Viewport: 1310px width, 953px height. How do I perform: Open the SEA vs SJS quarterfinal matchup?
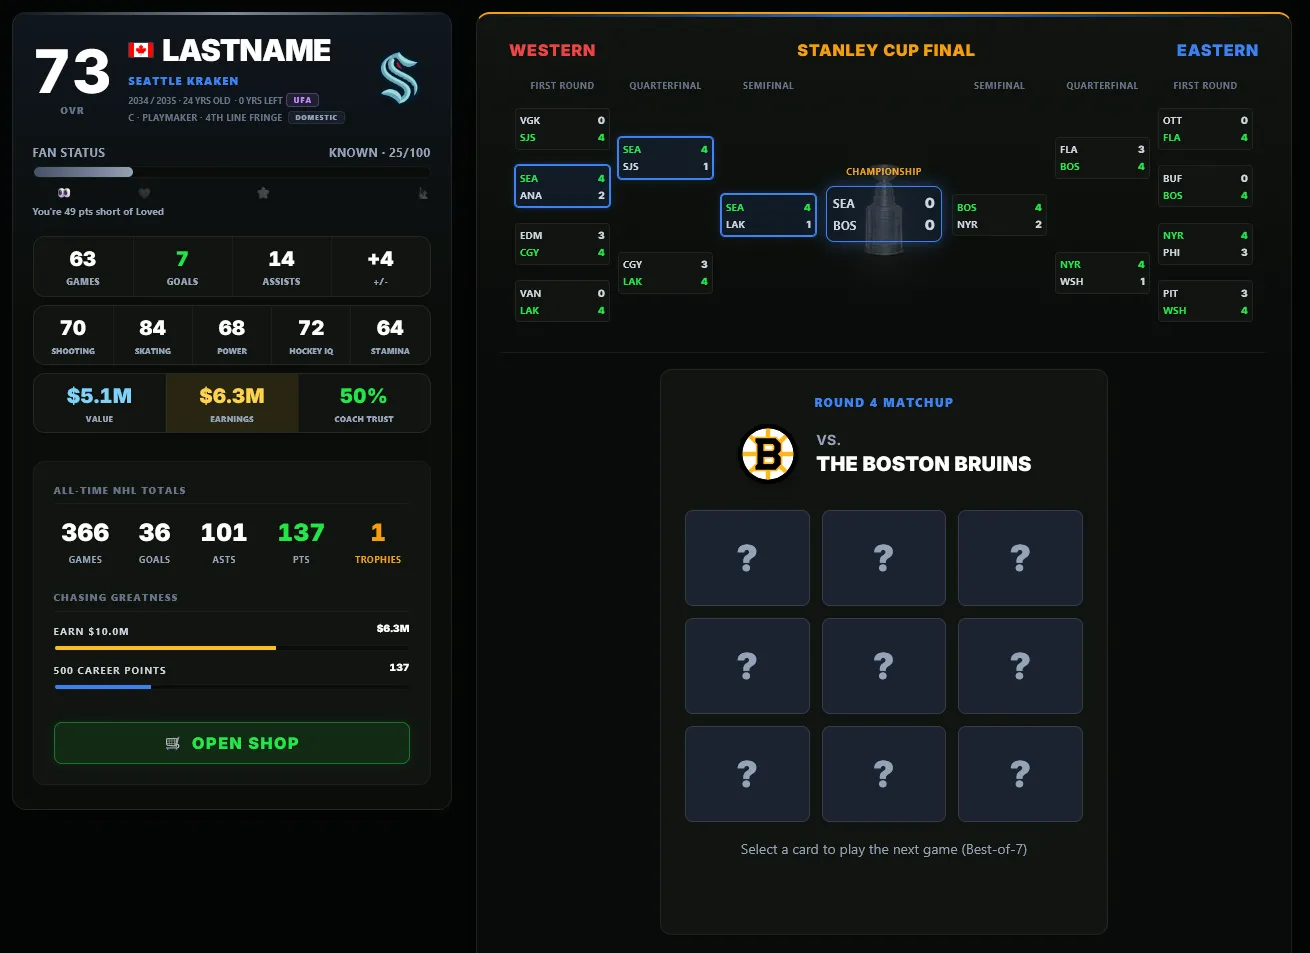pyautogui.click(x=665, y=158)
